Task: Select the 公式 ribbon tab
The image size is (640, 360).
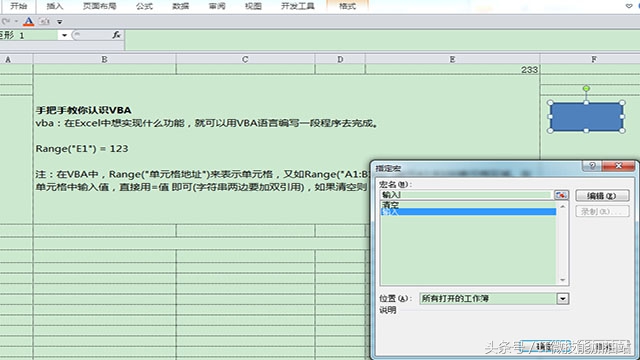Action: click(144, 6)
